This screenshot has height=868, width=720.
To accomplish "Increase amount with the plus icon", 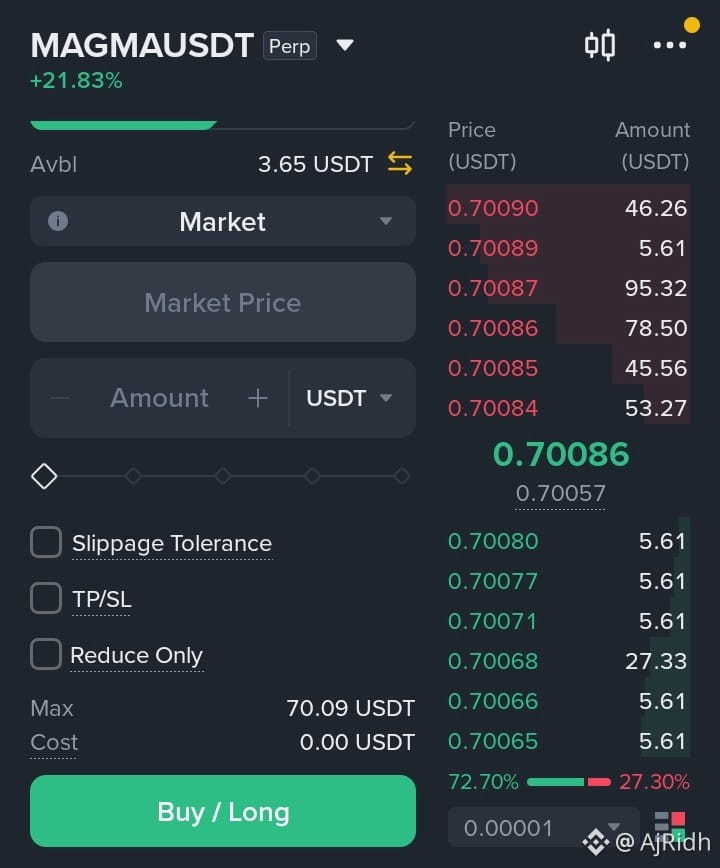I will pyautogui.click(x=258, y=397).
